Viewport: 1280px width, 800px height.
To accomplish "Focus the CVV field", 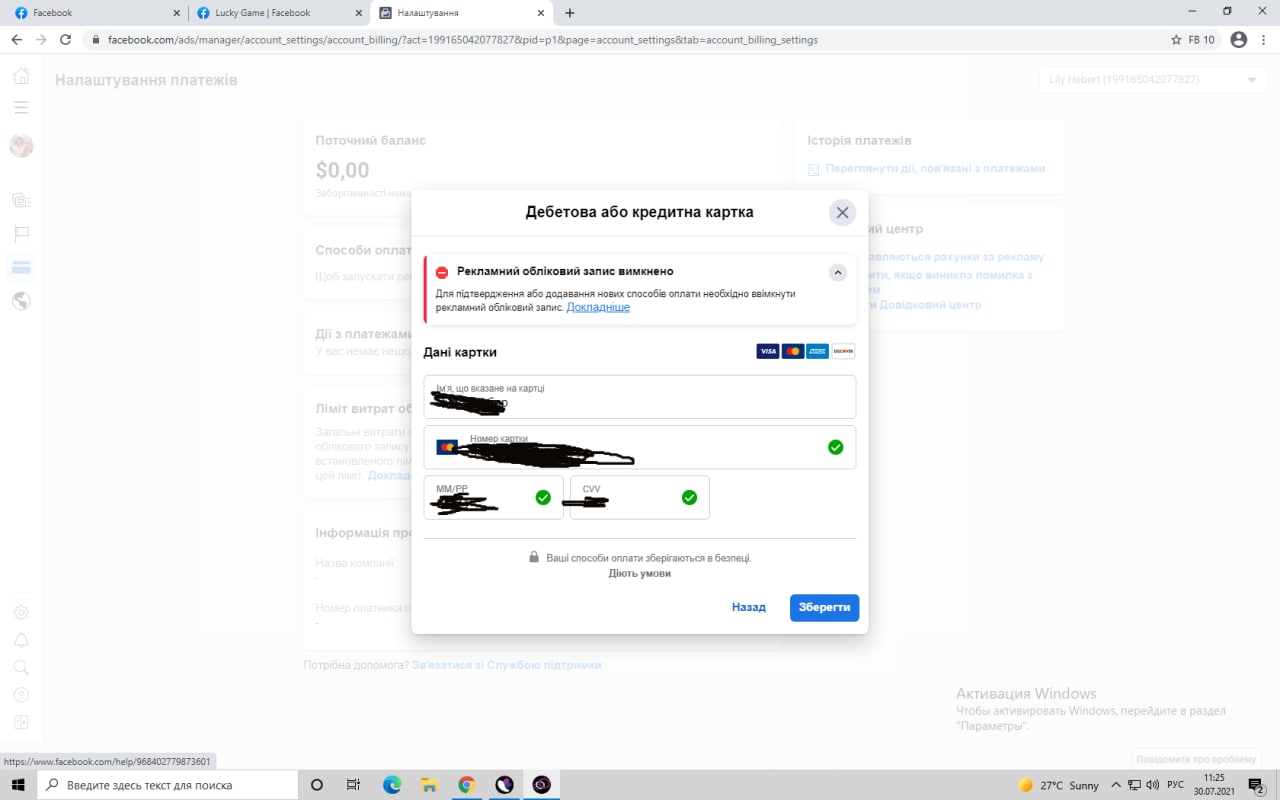I will click(x=640, y=497).
